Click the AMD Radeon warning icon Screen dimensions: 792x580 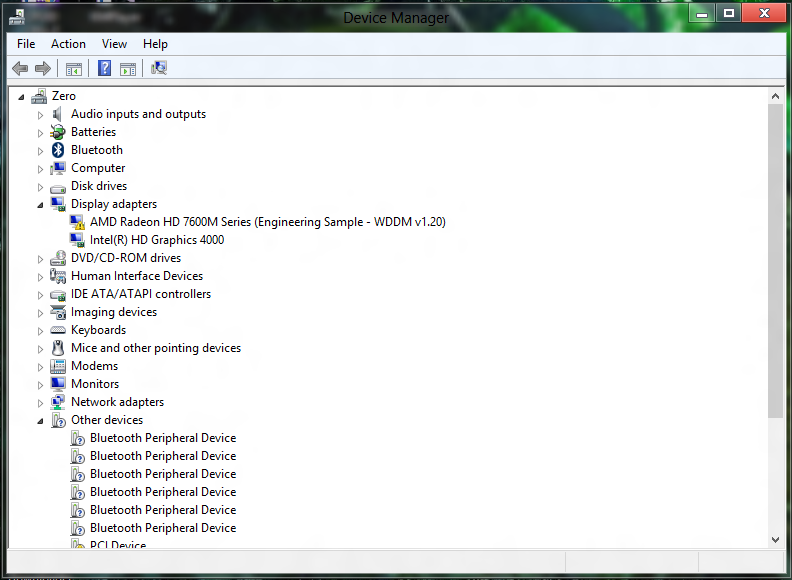77,222
